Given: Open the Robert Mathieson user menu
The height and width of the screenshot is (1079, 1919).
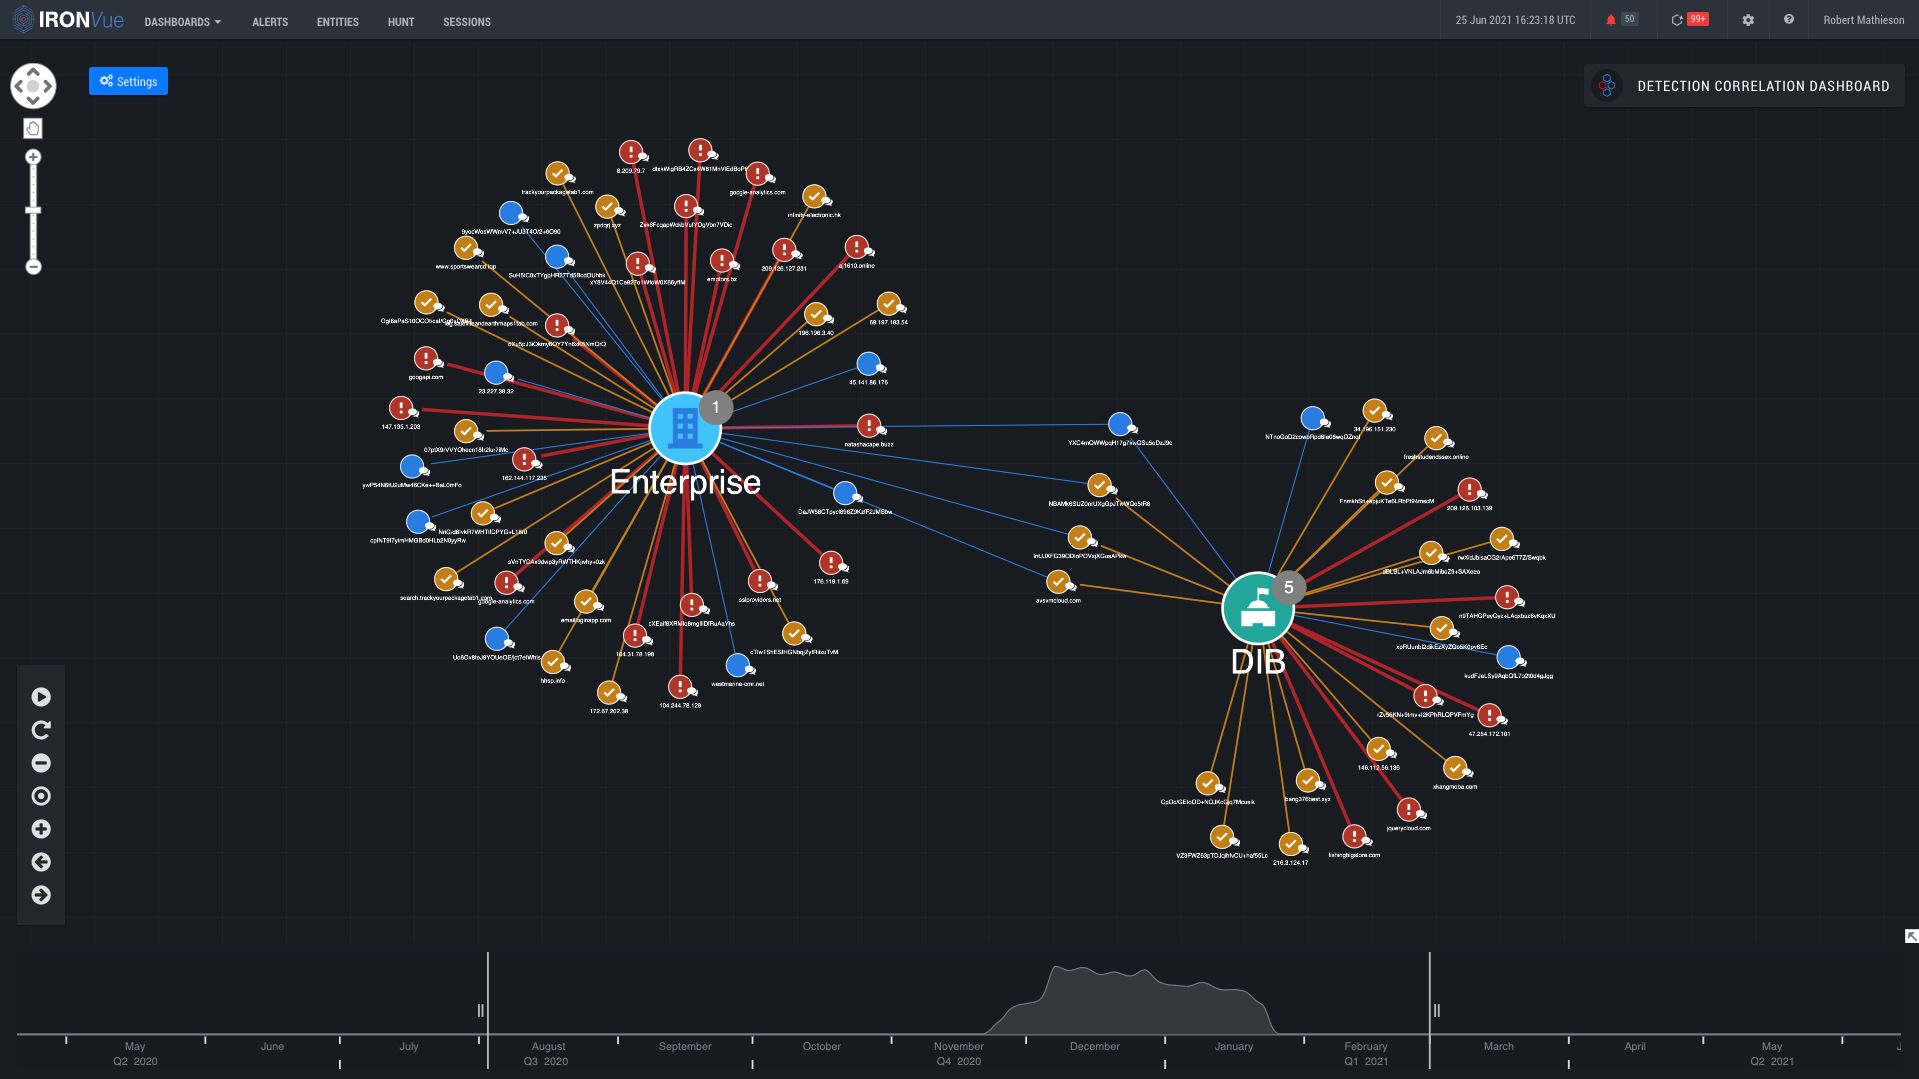Looking at the screenshot, I should coord(1863,20).
